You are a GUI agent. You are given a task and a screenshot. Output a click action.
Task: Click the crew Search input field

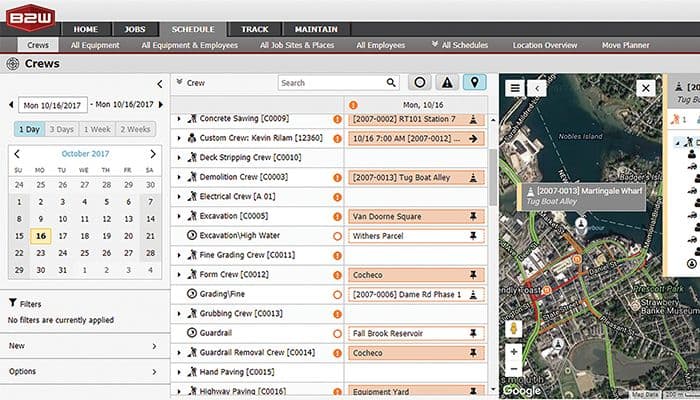click(x=330, y=83)
